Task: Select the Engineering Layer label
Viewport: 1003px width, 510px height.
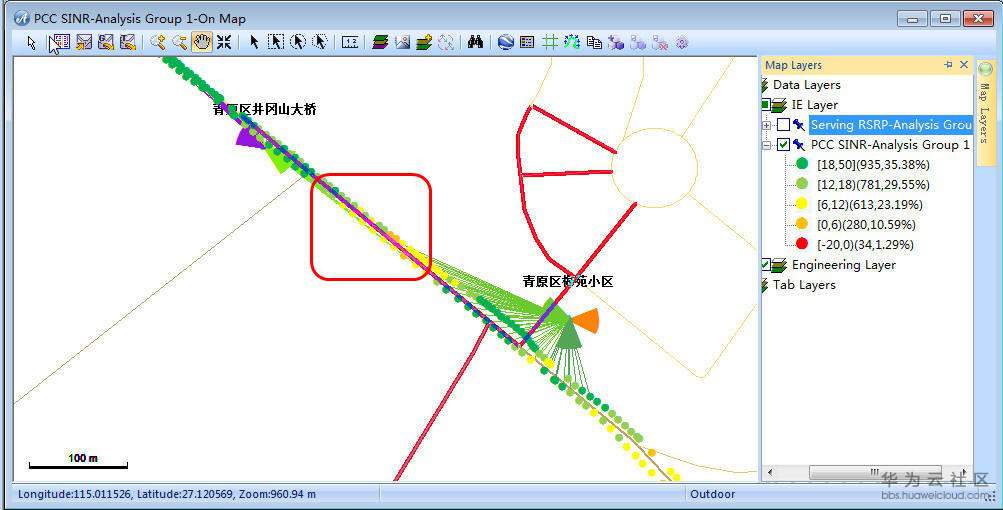Action: (844, 264)
